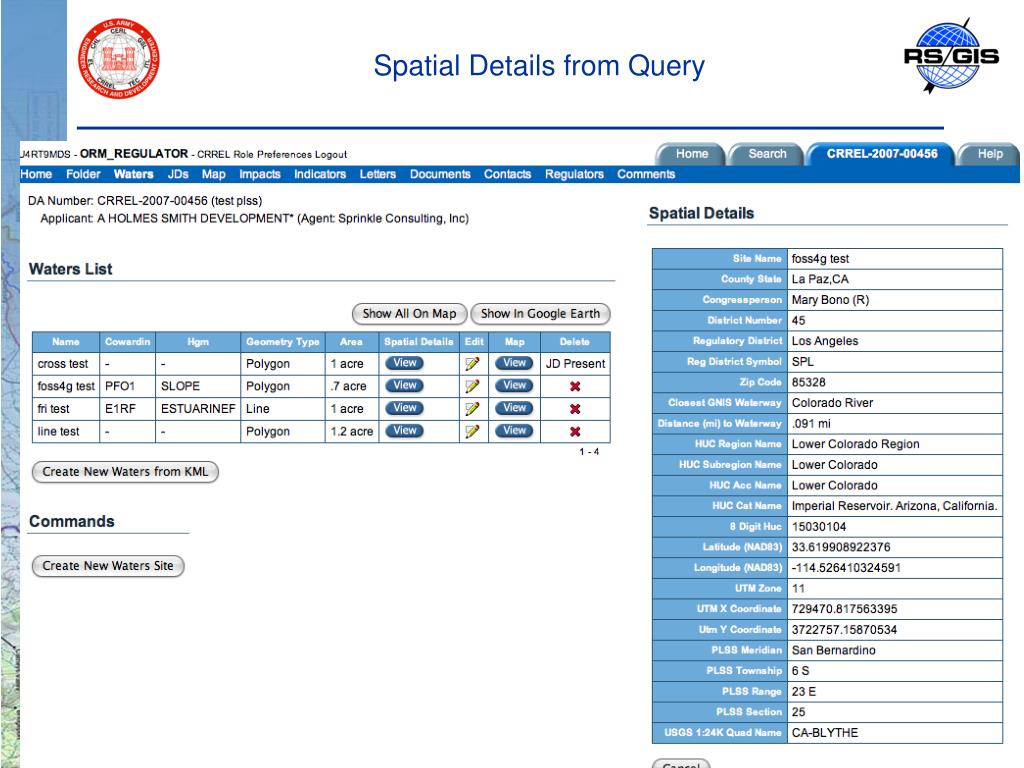This screenshot has height=768, width=1024.
Task: Open the Home tab
Action: click(691, 154)
